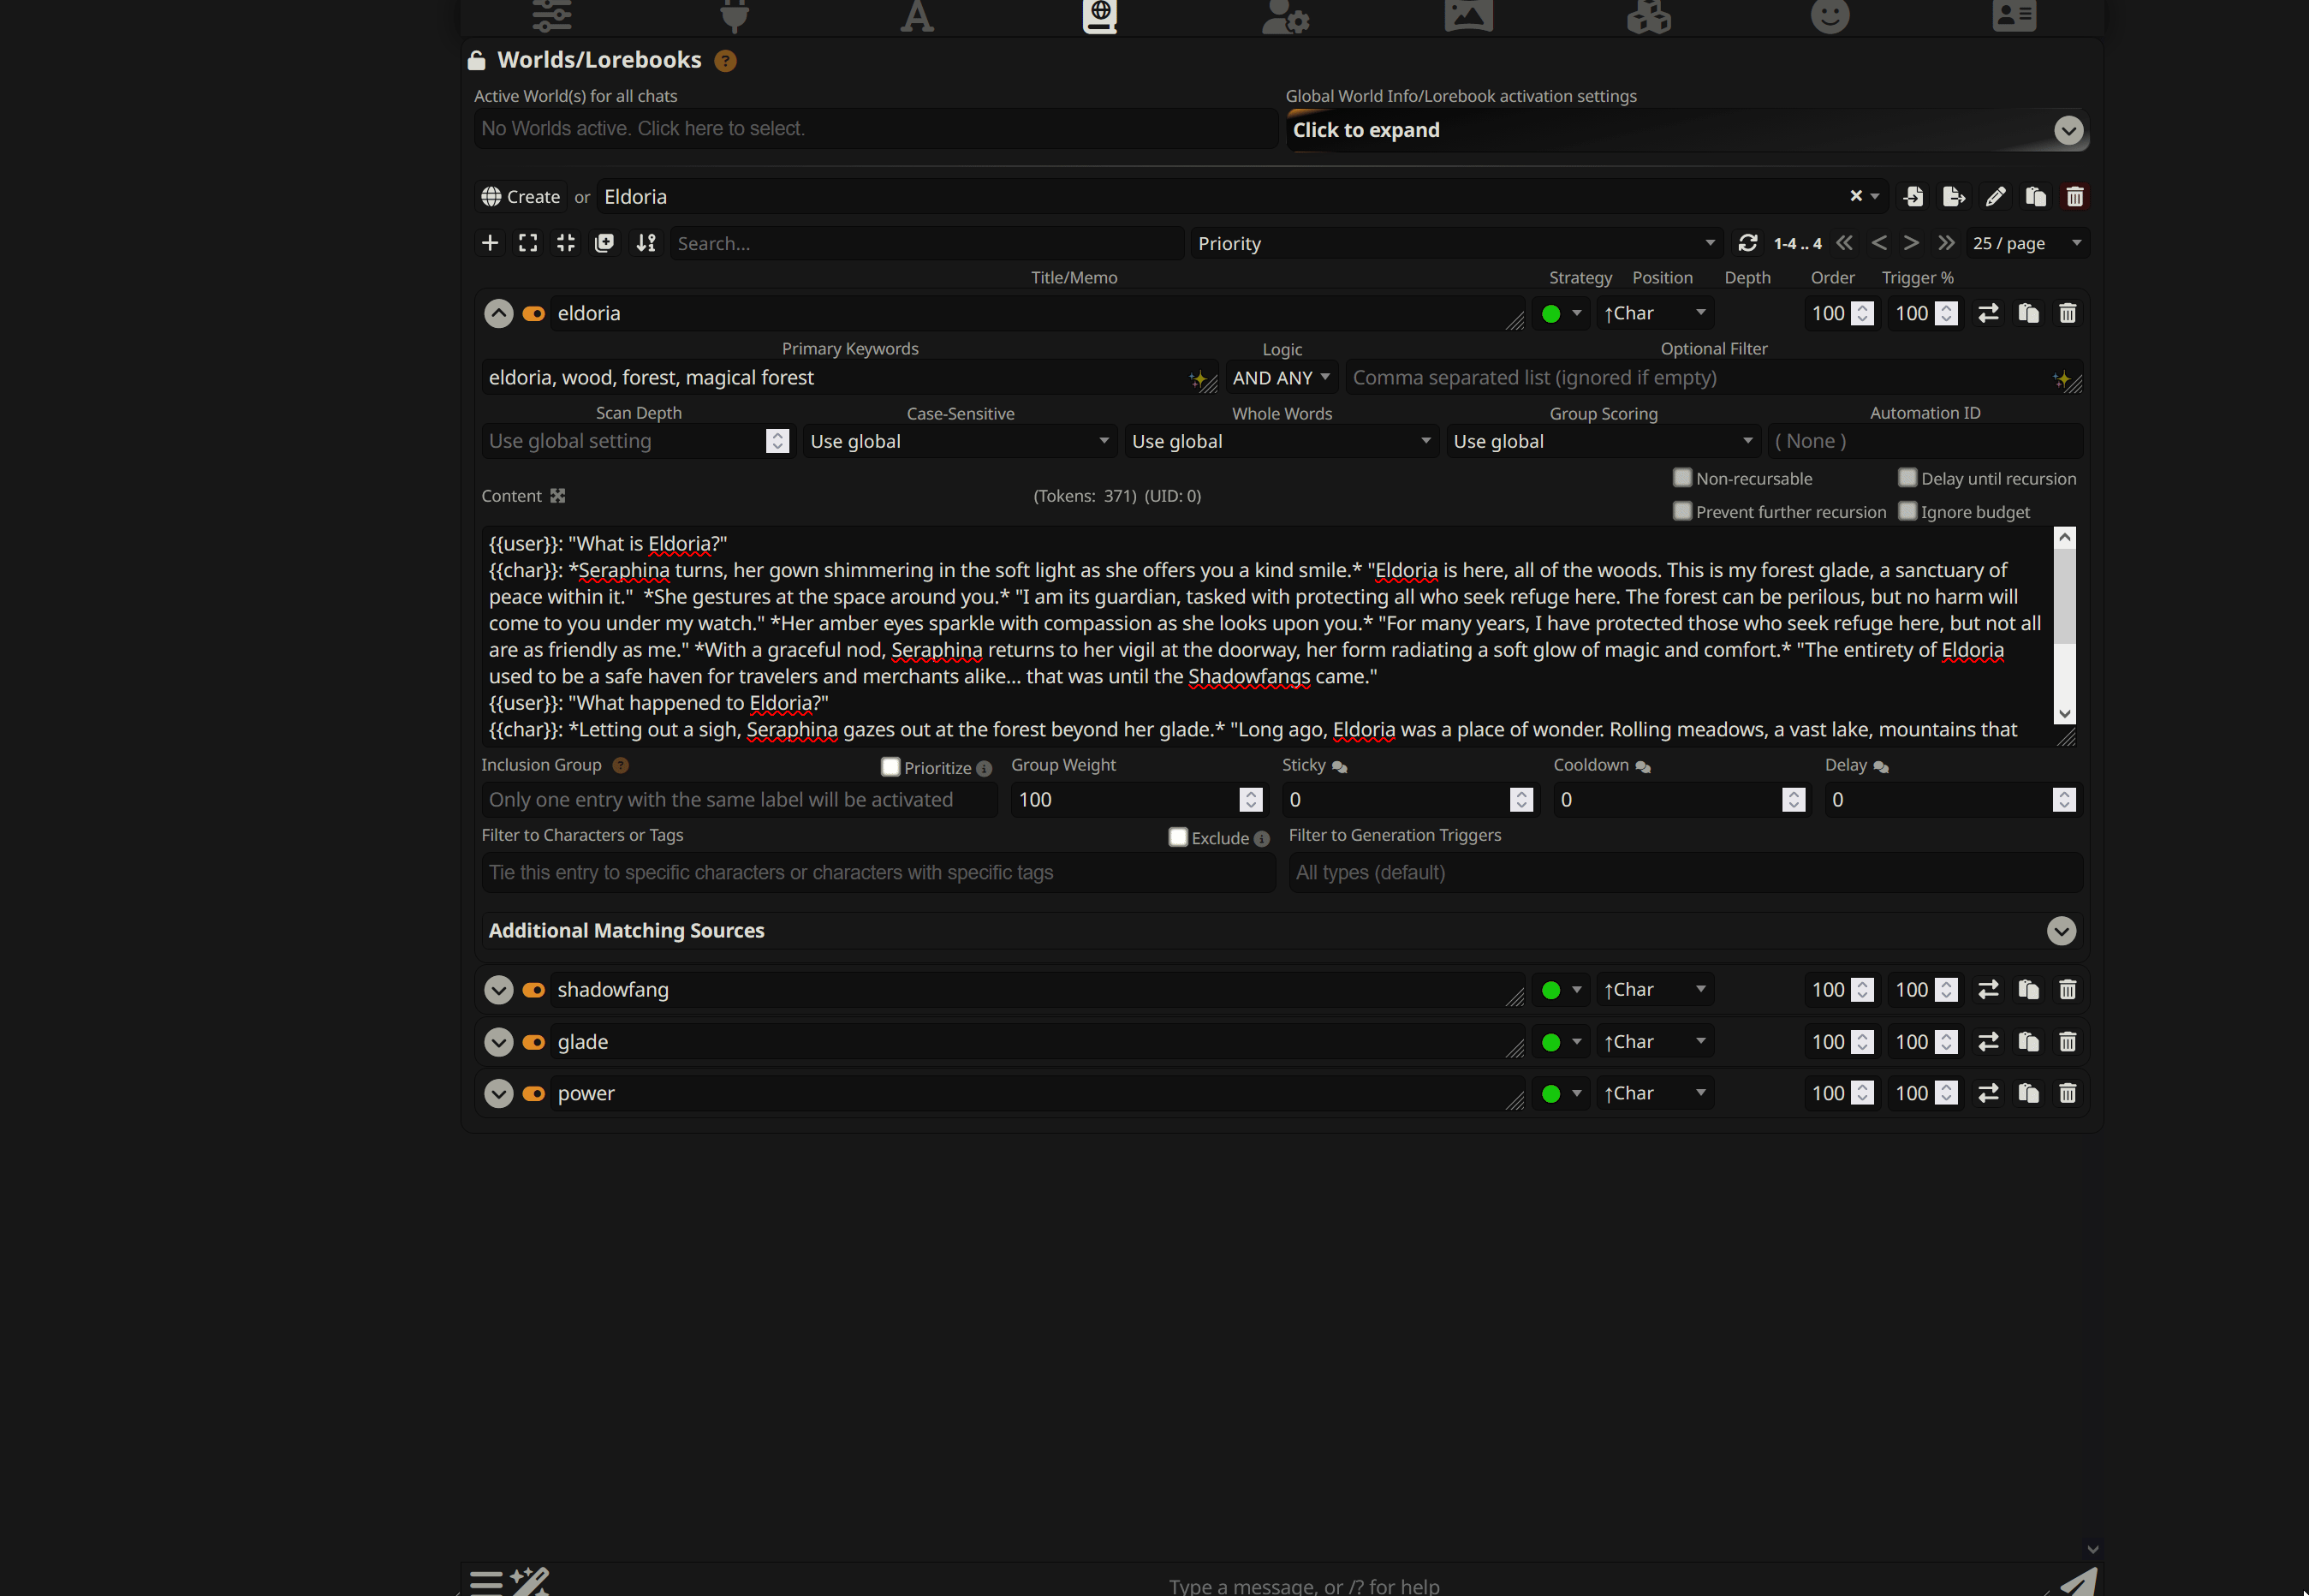The width and height of the screenshot is (2309, 1596).
Task: Click the entries Search field
Action: click(927, 243)
